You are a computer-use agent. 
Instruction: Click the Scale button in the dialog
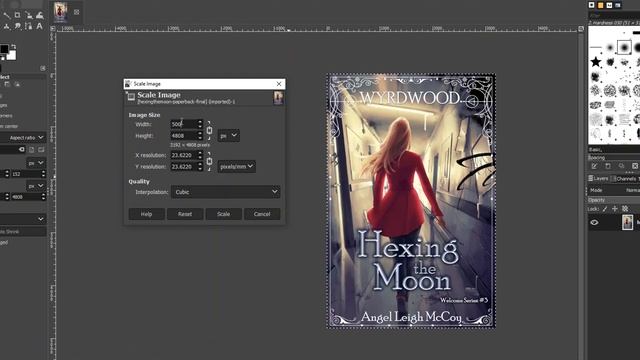pyautogui.click(x=223, y=214)
